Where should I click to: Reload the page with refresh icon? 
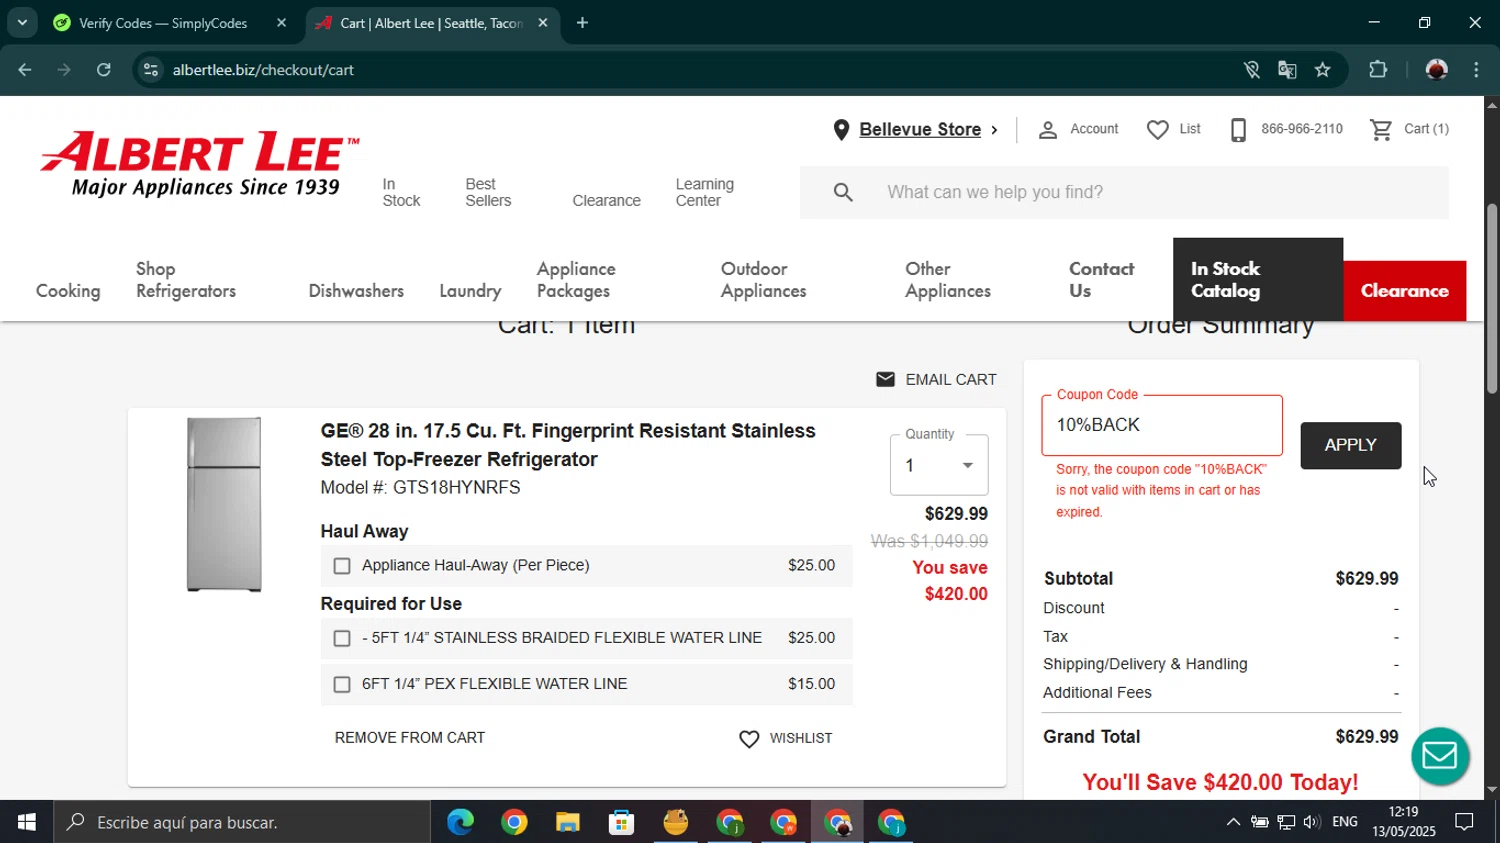click(103, 69)
